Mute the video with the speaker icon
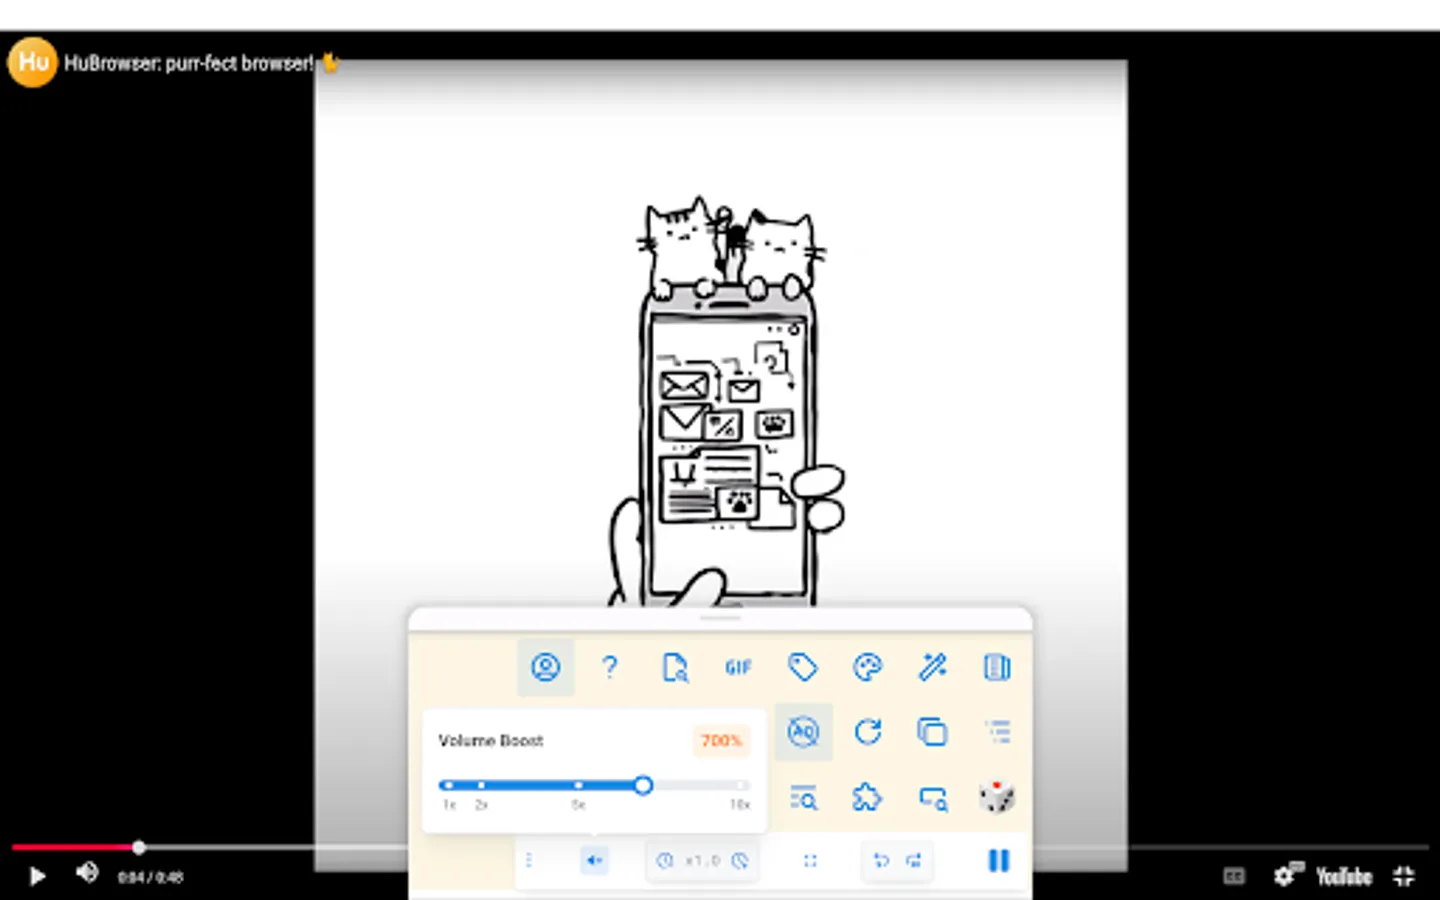The height and width of the screenshot is (900, 1440). click(86, 876)
